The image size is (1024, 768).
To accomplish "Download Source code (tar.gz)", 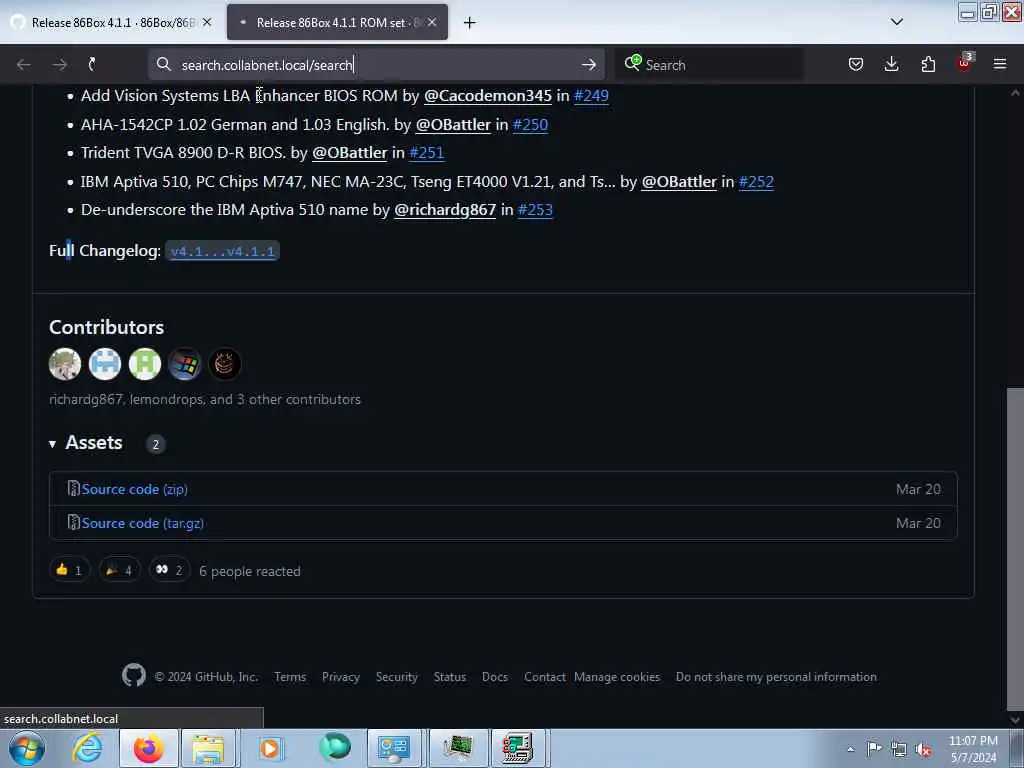I will coord(142,523).
